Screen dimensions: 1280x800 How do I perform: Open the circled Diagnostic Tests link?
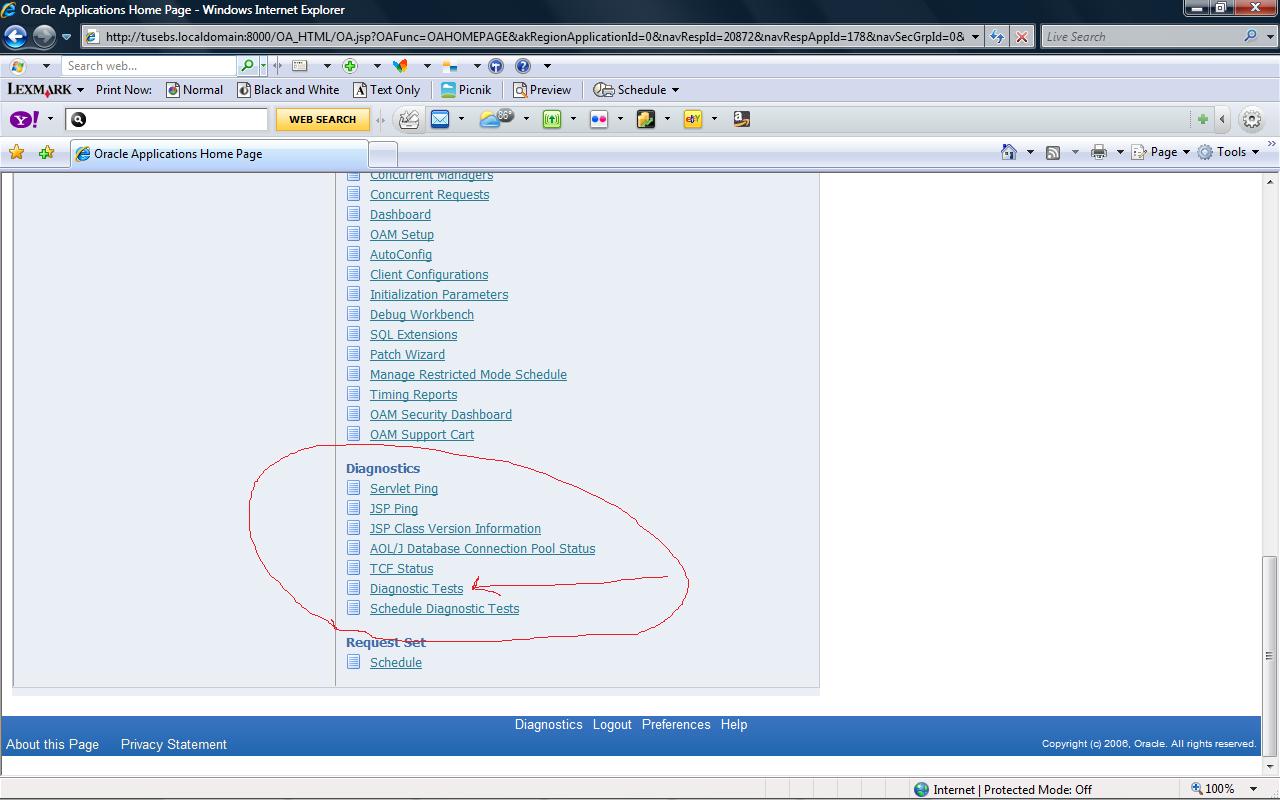(416, 588)
